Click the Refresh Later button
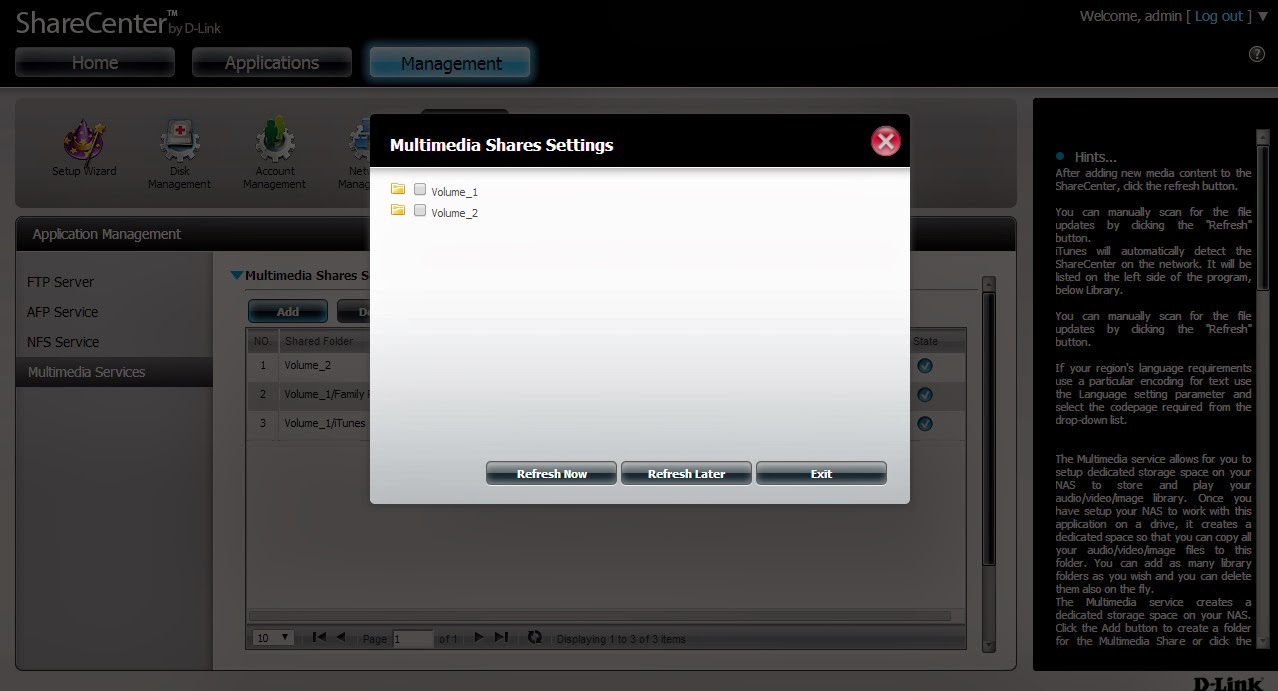This screenshot has height=691, width=1278. point(686,474)
